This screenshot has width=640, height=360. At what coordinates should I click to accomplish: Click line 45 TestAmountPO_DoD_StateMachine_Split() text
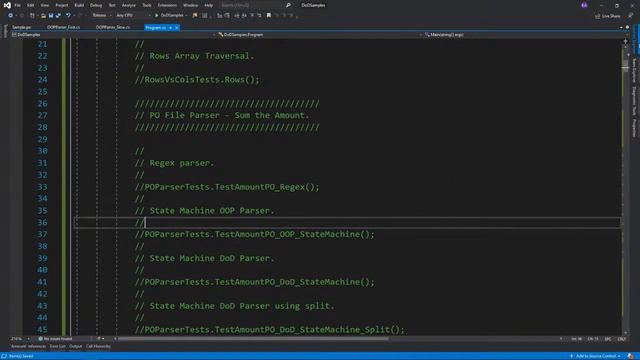[269, 329]
